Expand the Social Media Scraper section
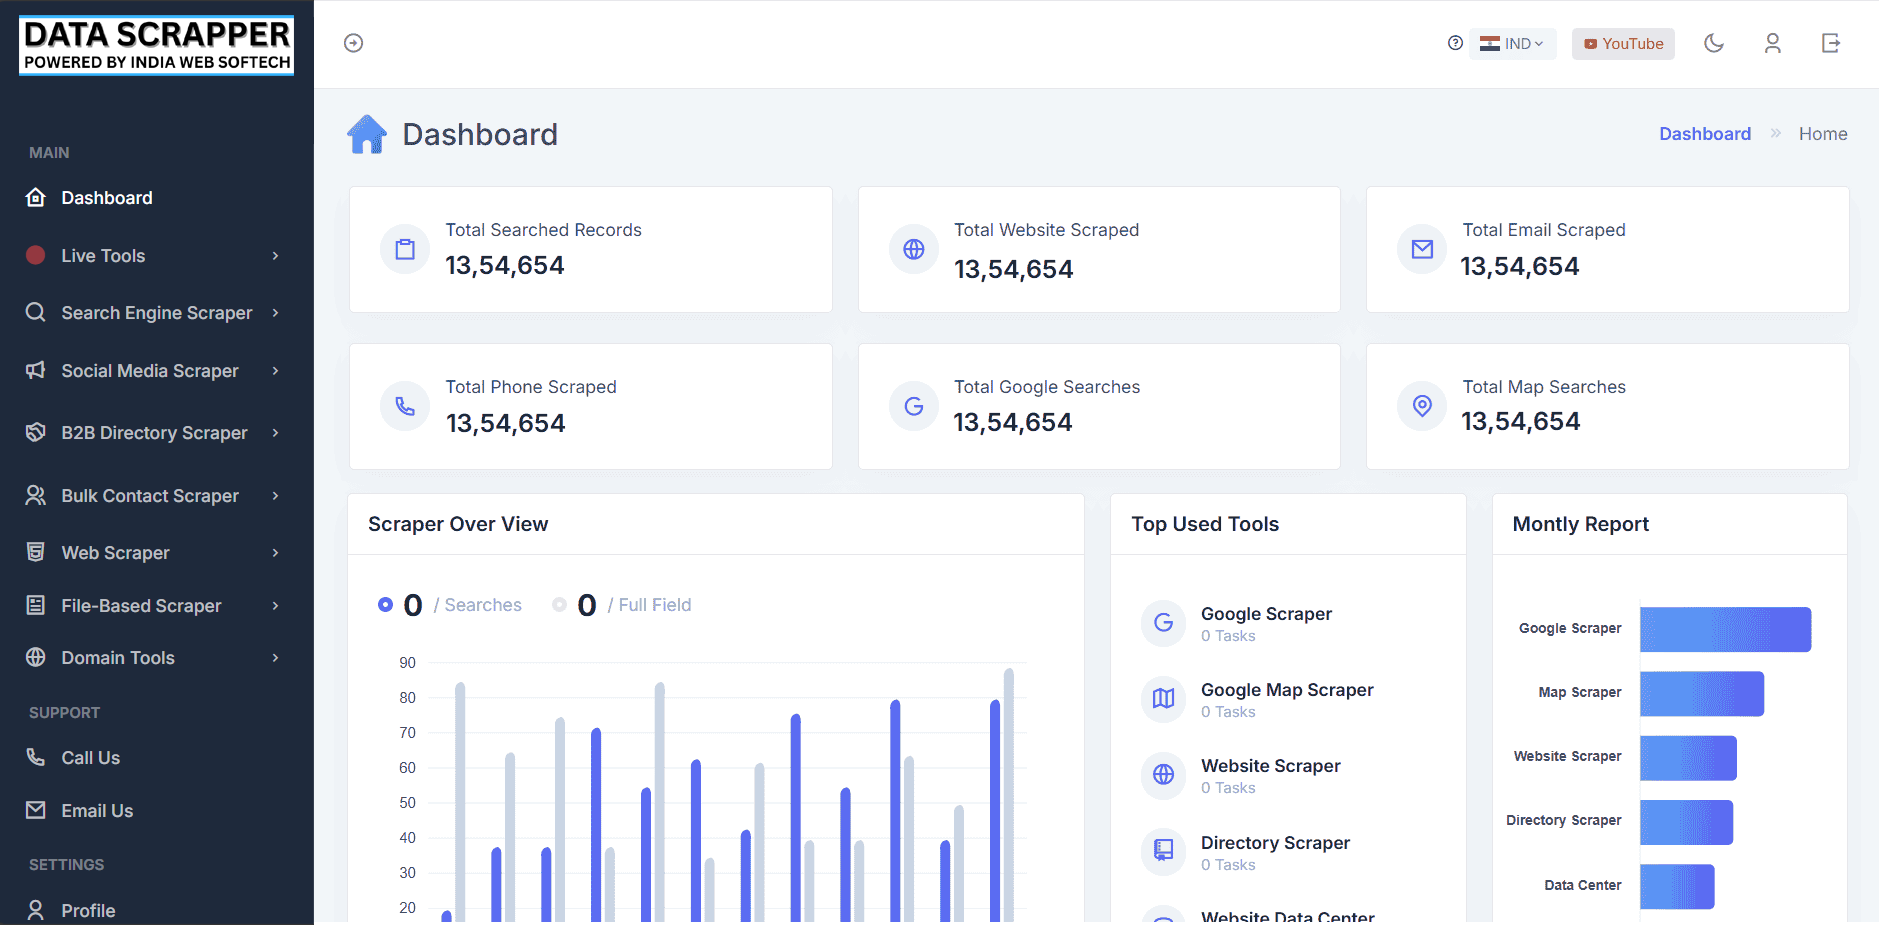1879x925 pixels. coord(150,370)
